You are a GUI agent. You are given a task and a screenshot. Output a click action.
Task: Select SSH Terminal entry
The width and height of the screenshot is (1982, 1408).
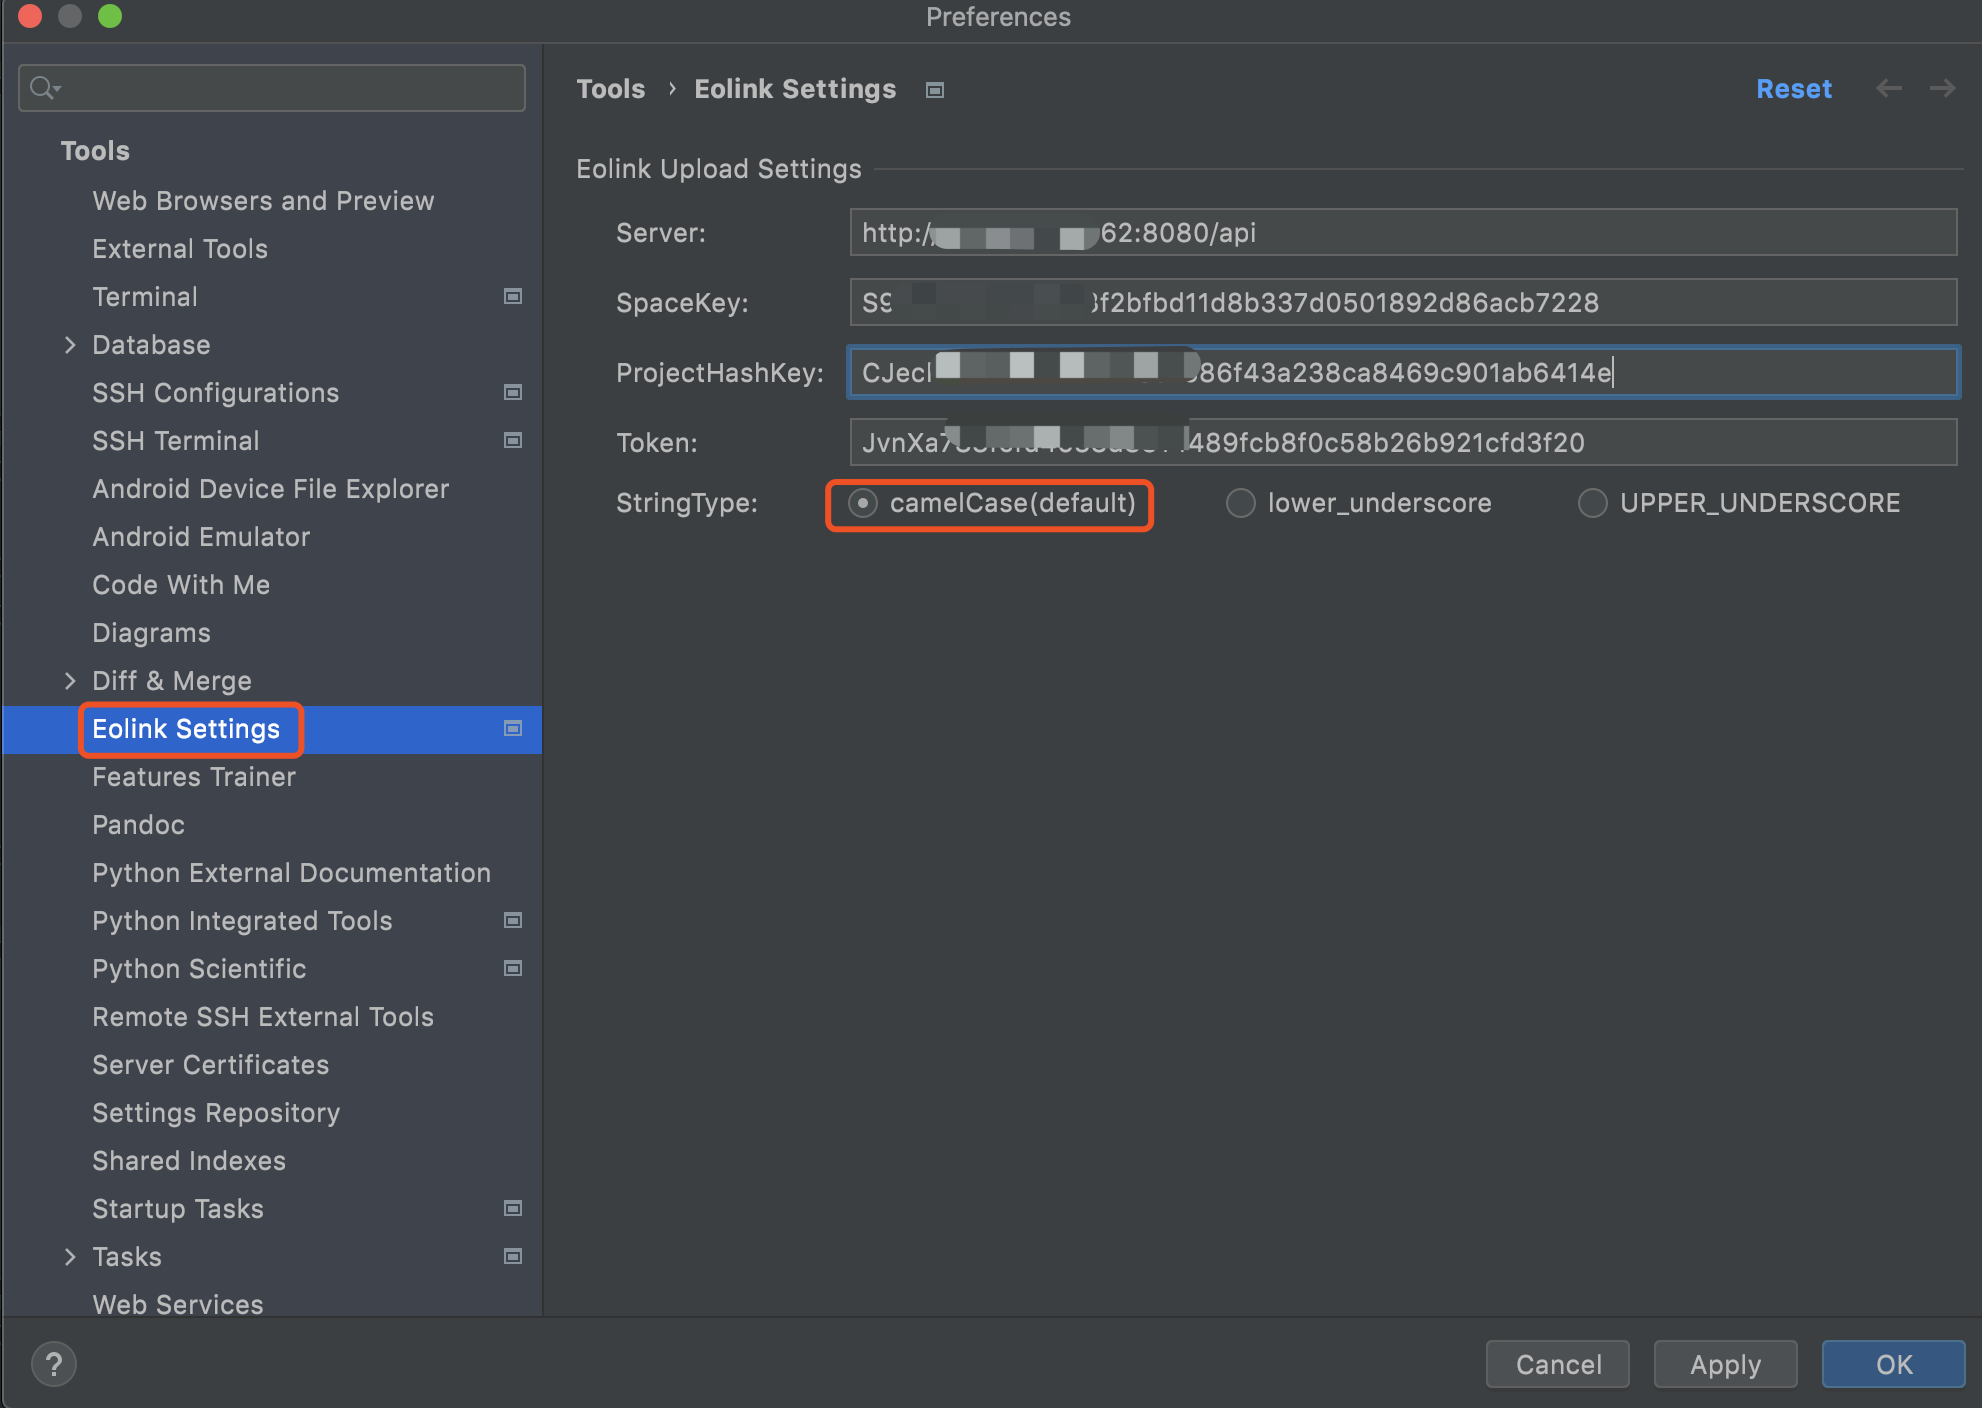176,441
